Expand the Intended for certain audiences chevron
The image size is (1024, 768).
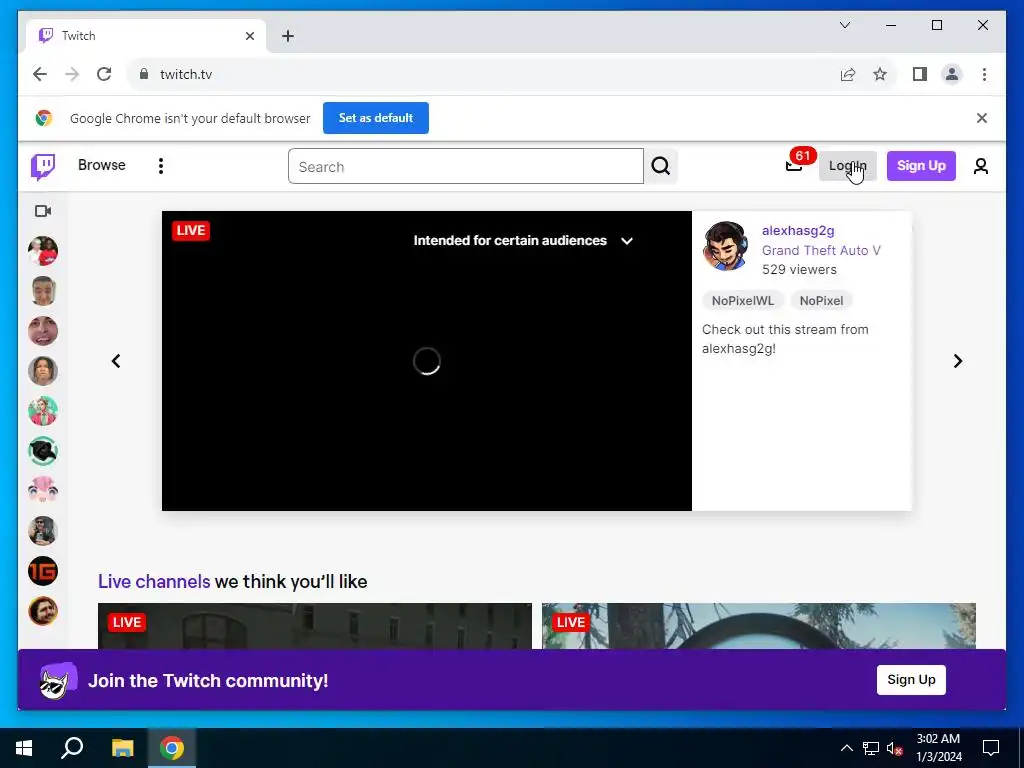[627, 241]
